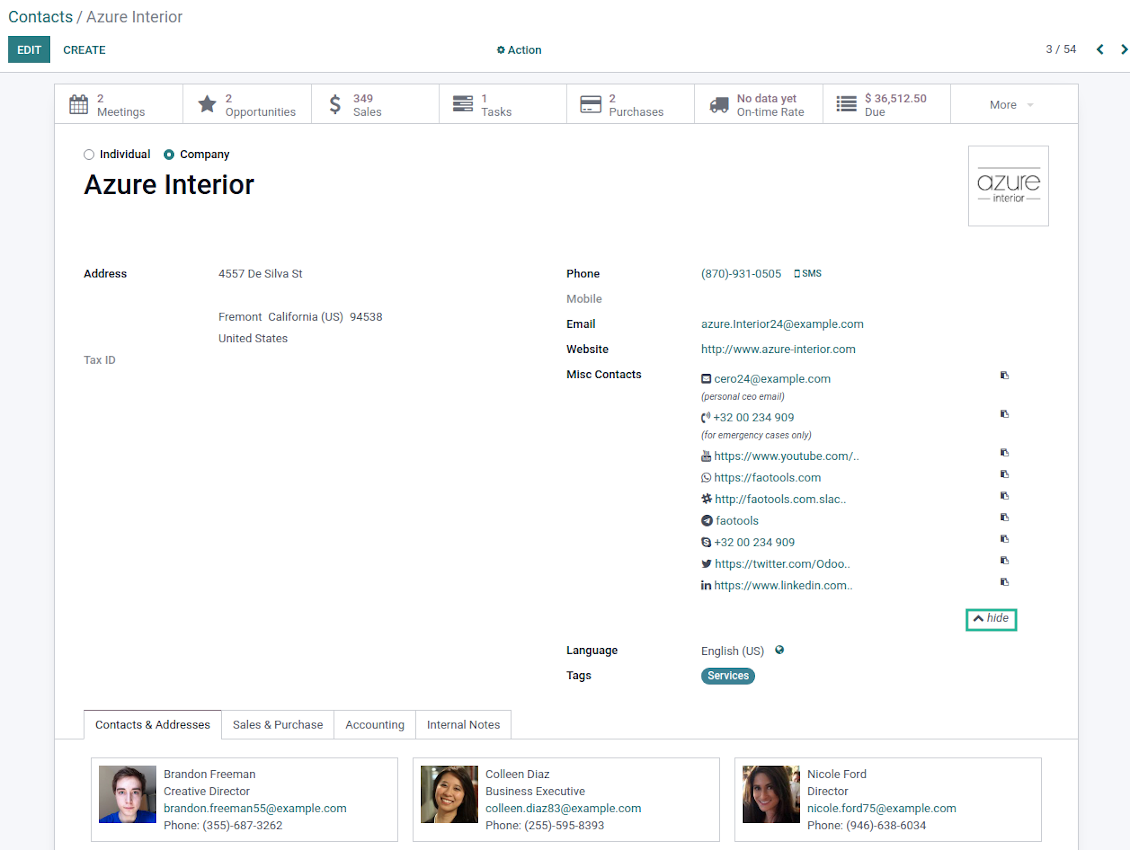Click the EDIT button

29,50
